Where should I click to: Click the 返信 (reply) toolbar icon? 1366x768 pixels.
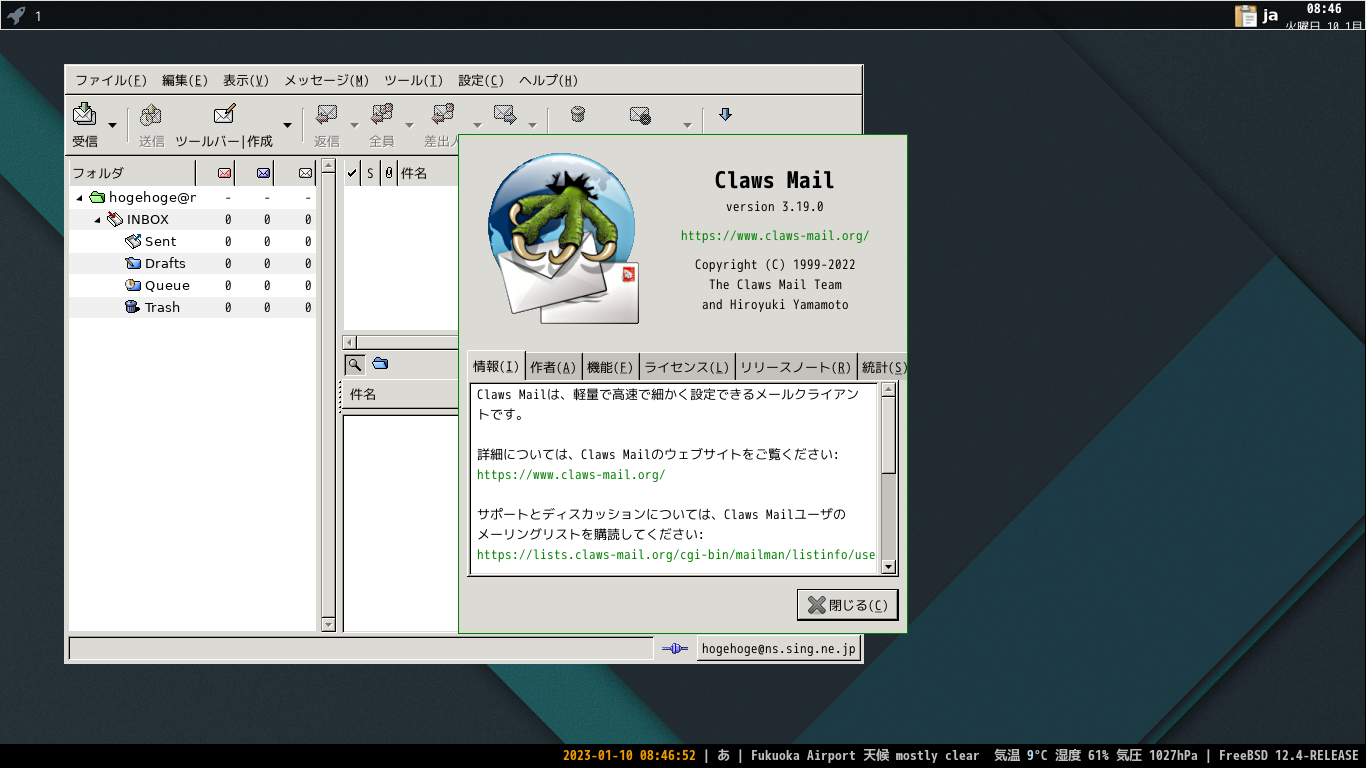pyautogui.click(x=327, y=114)
